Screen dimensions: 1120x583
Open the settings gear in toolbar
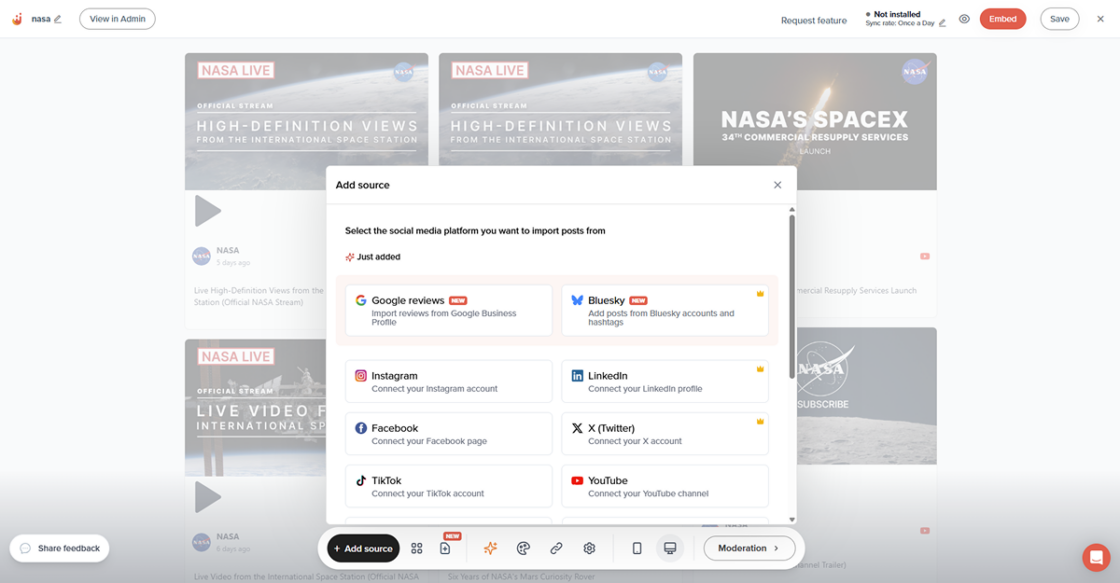(589, 548)
